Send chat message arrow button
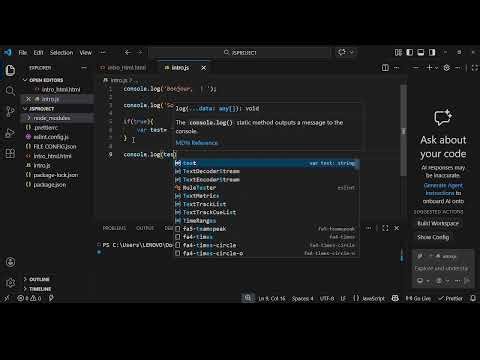 click(467, 281)
